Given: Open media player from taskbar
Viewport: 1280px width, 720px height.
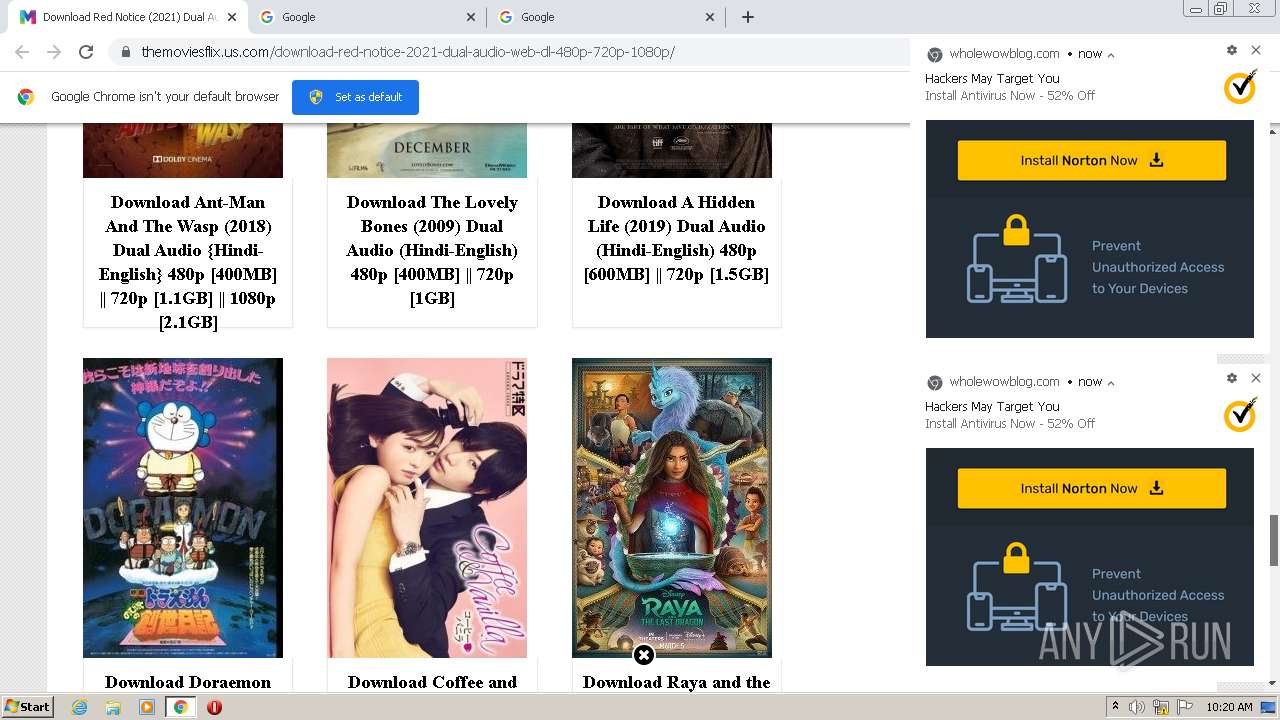Looking at the screenshot, I should click(147, 707).
